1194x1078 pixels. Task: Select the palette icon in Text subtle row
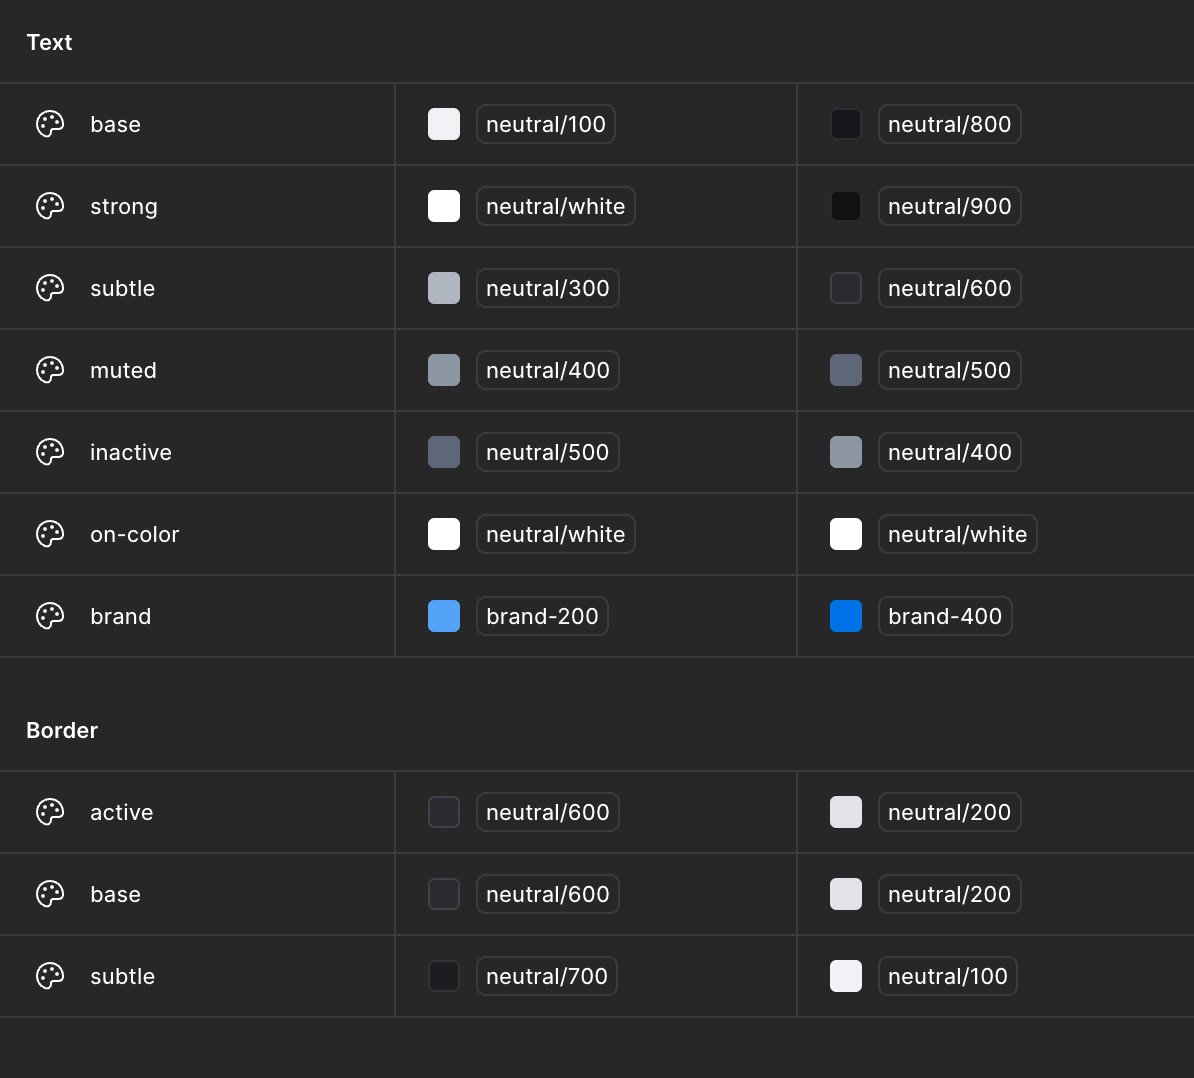coord(50,288)
